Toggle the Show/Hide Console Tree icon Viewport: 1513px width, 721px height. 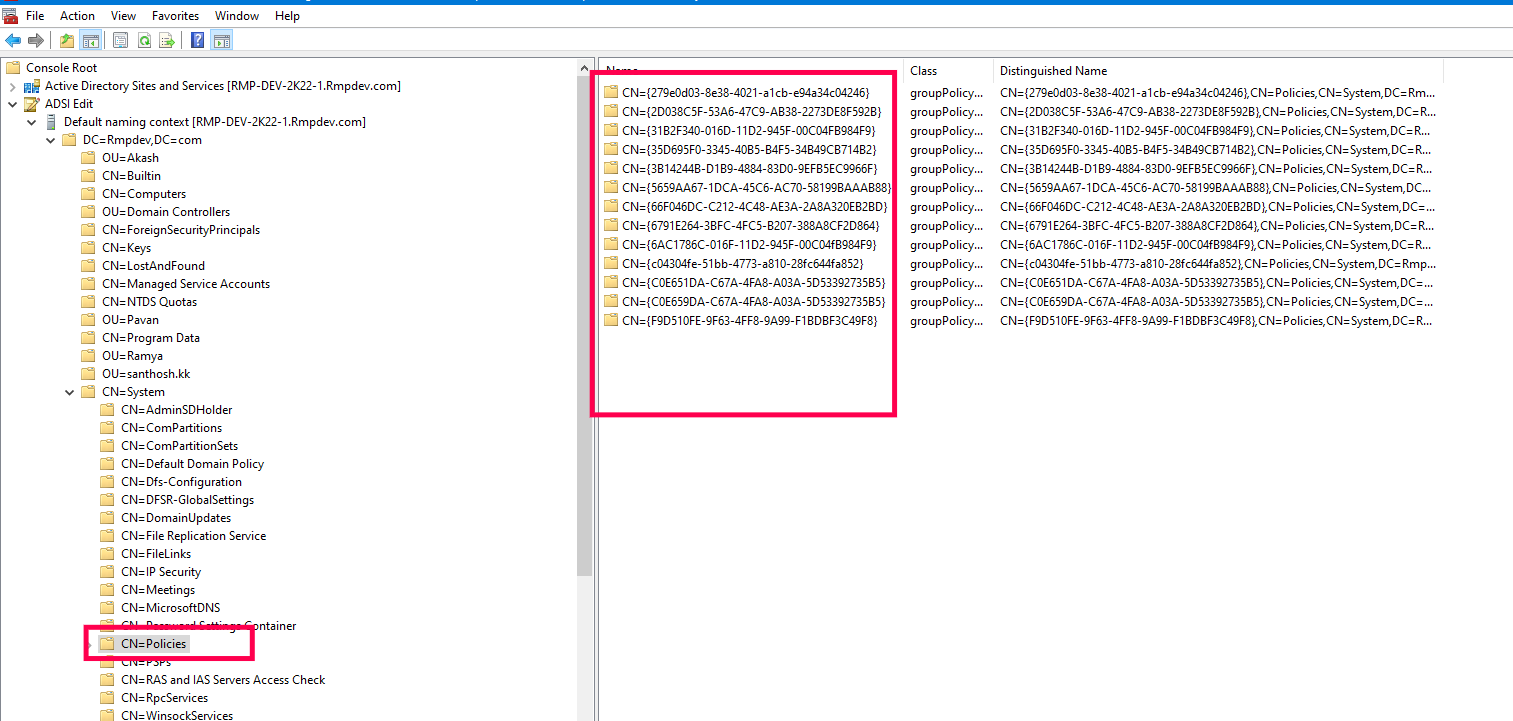click(x=91, y=40)
